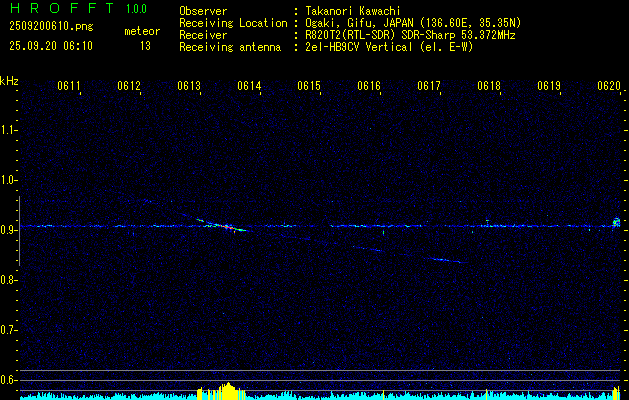Image resolution: width=629 pixels, height=400 pixels.
Task: Click the 1.0 frequency axis label
Action: pos(9,180)
